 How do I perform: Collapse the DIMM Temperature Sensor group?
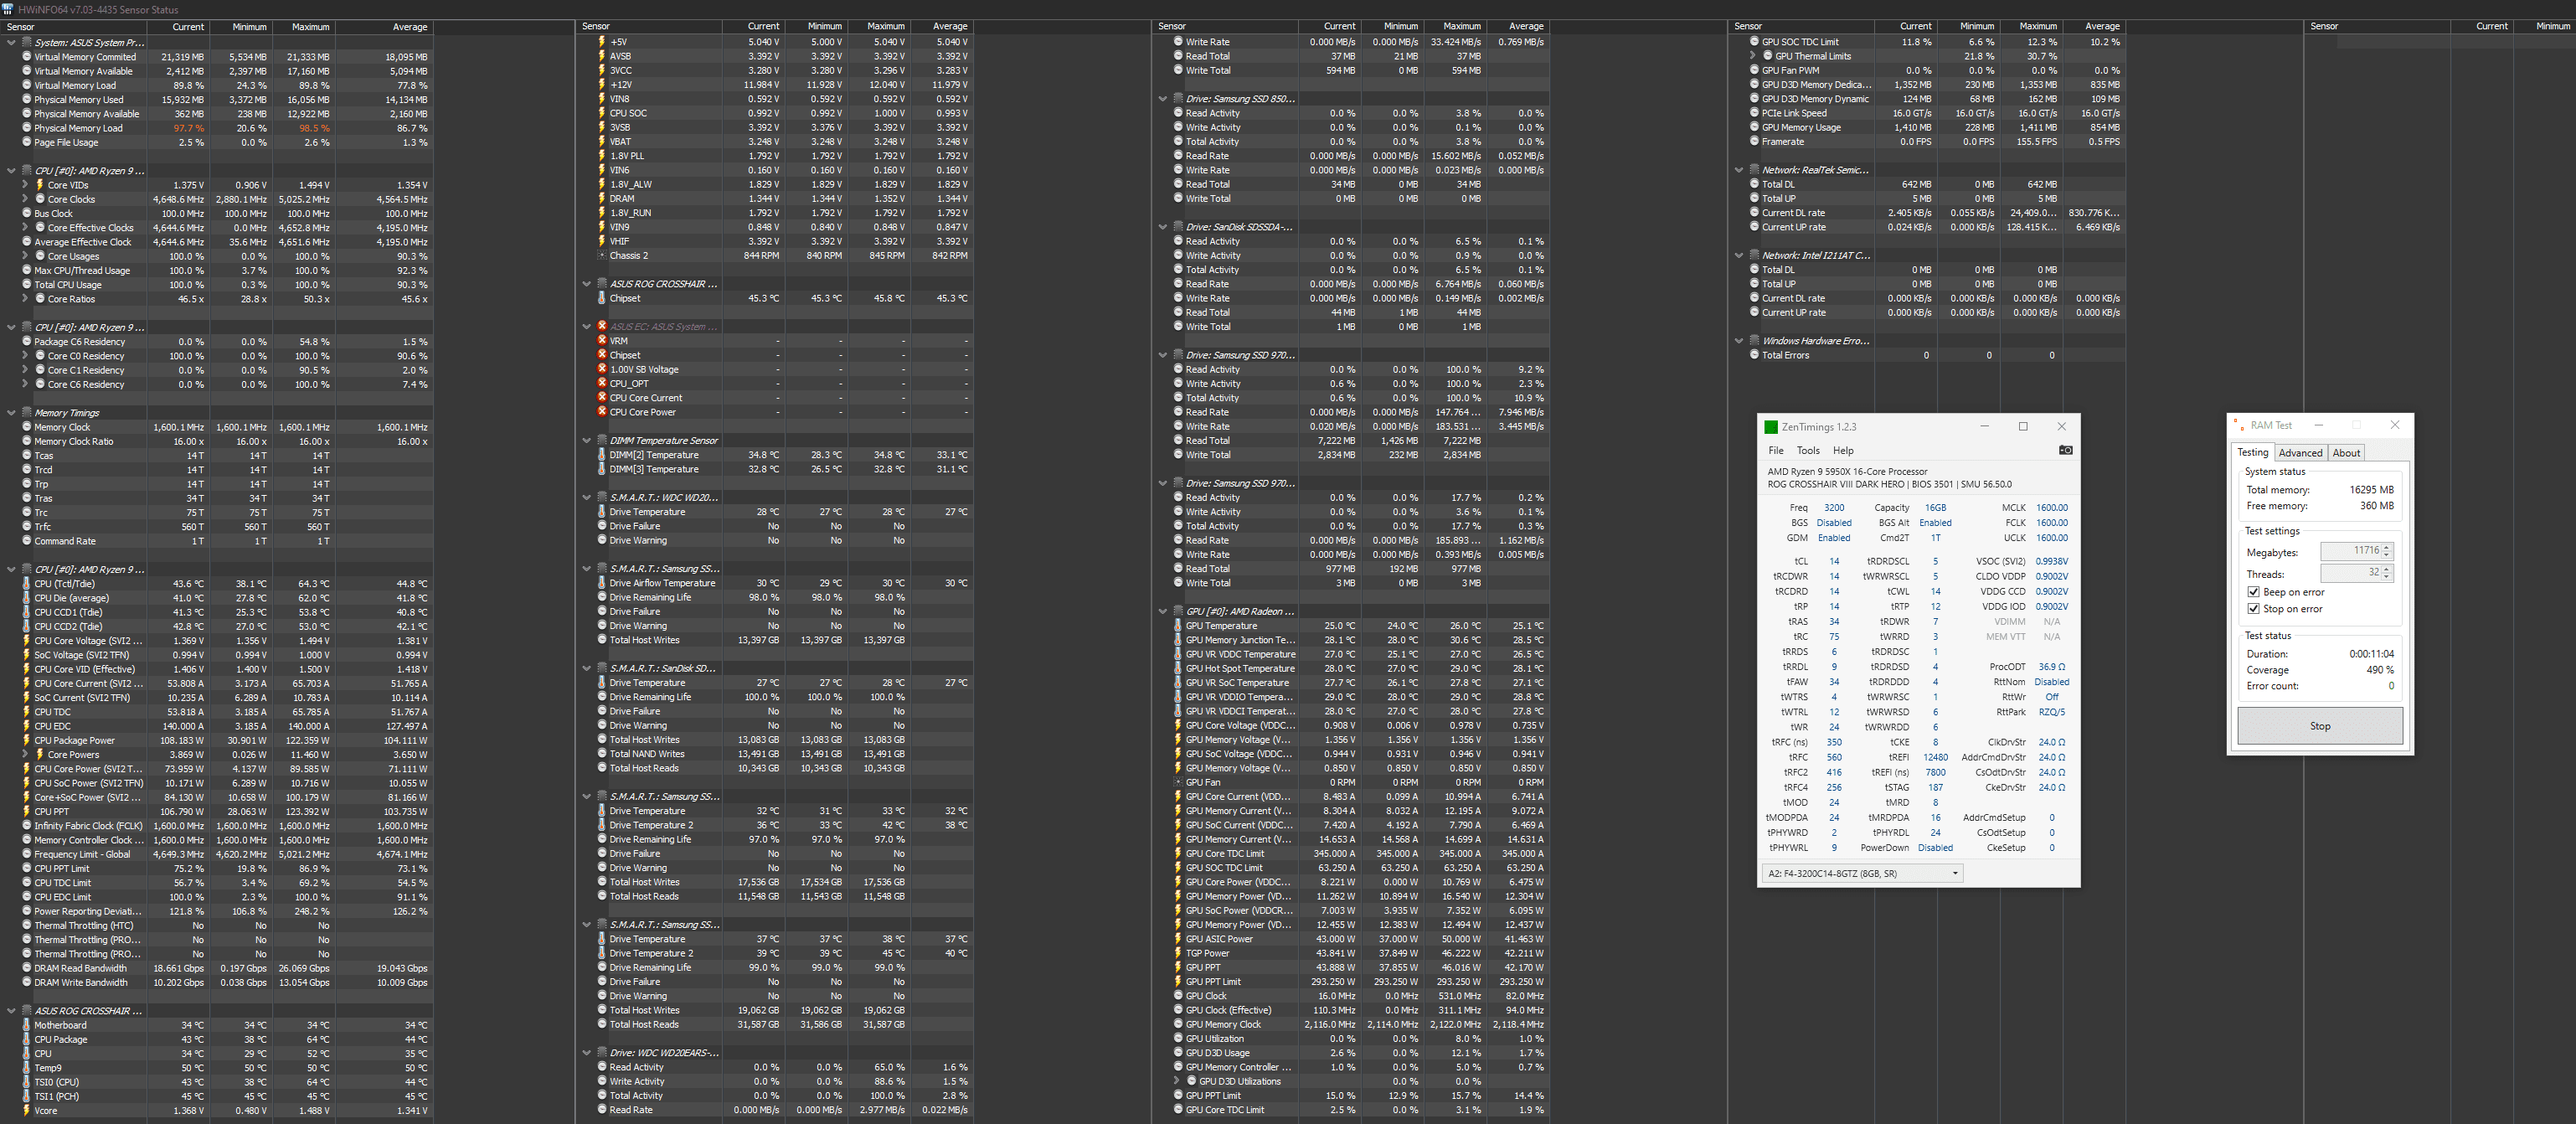point(587,441)
